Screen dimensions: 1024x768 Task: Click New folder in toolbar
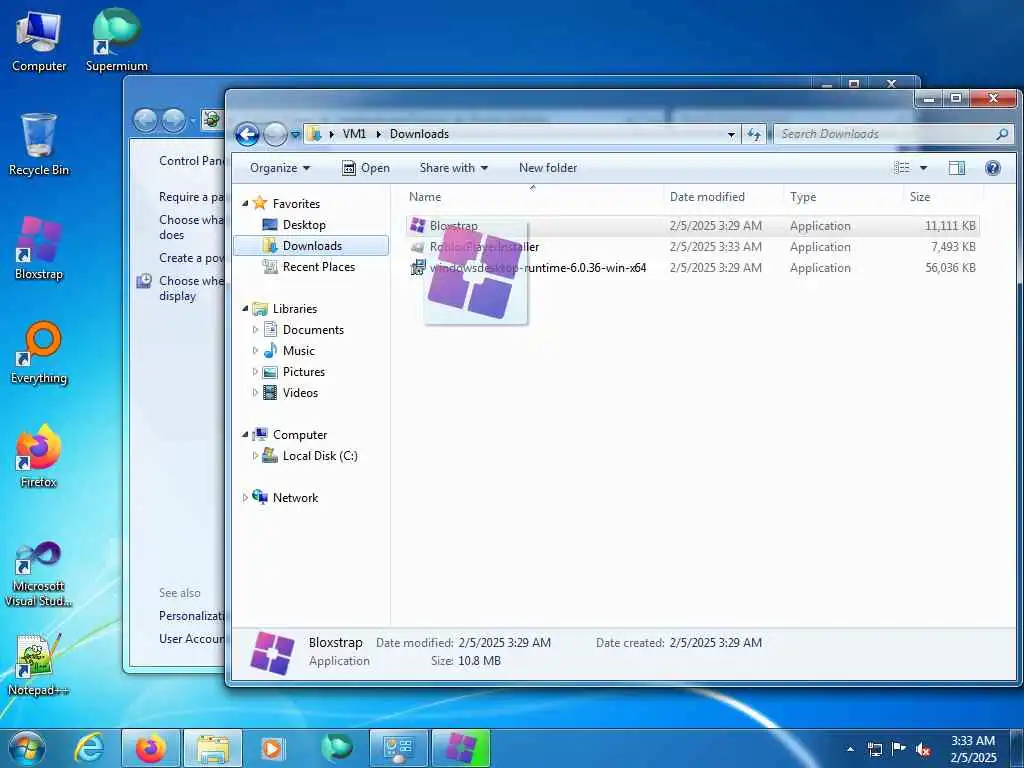point(548,168)
